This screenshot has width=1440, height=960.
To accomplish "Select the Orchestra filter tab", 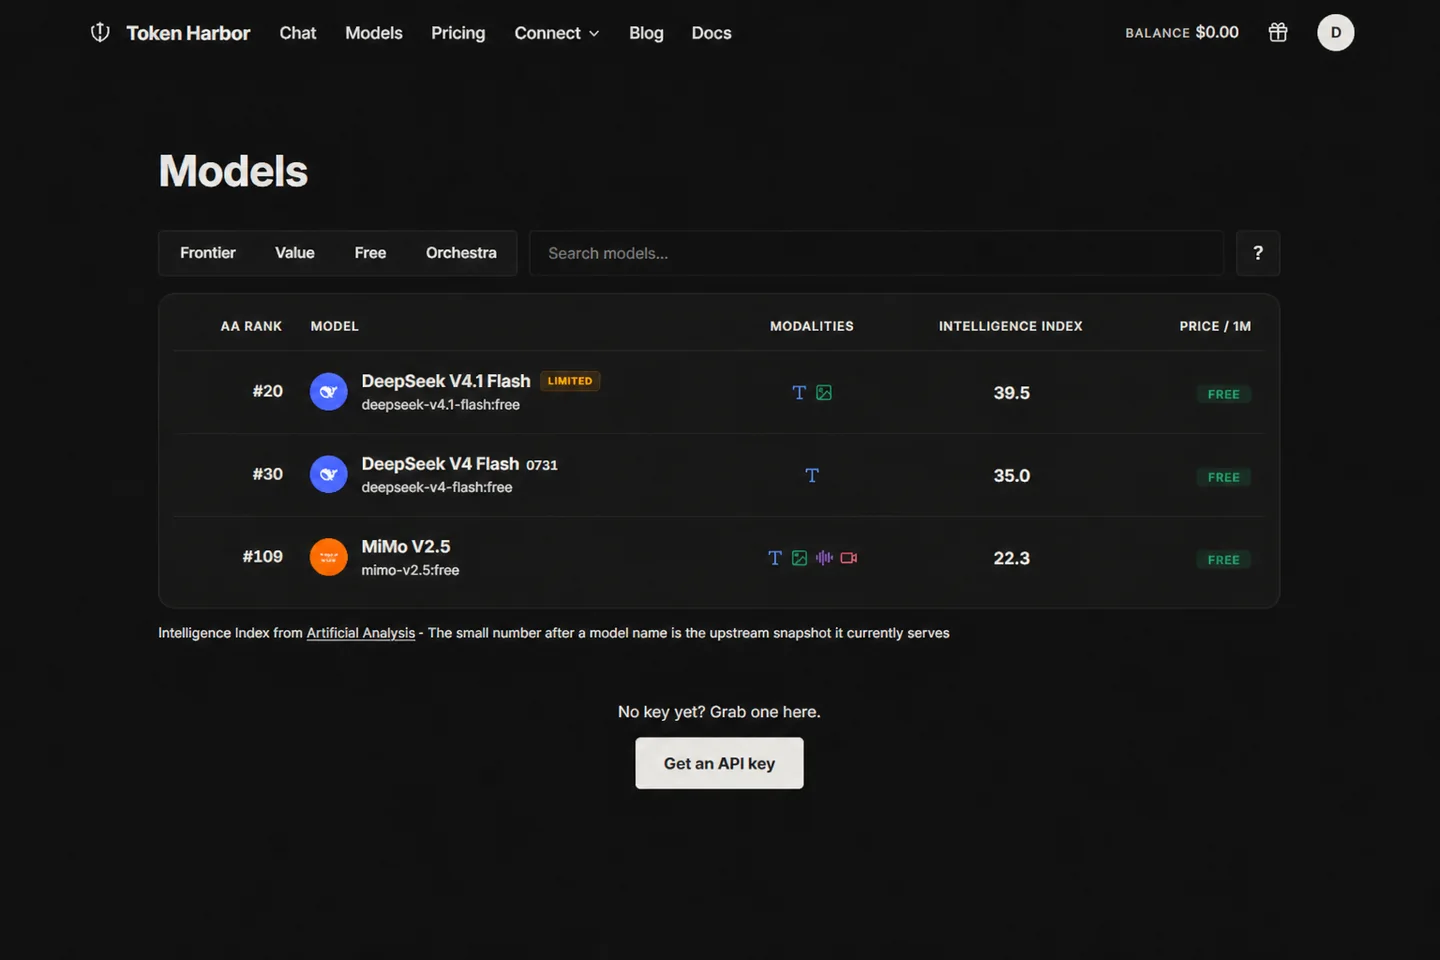I will click(461, 253).
